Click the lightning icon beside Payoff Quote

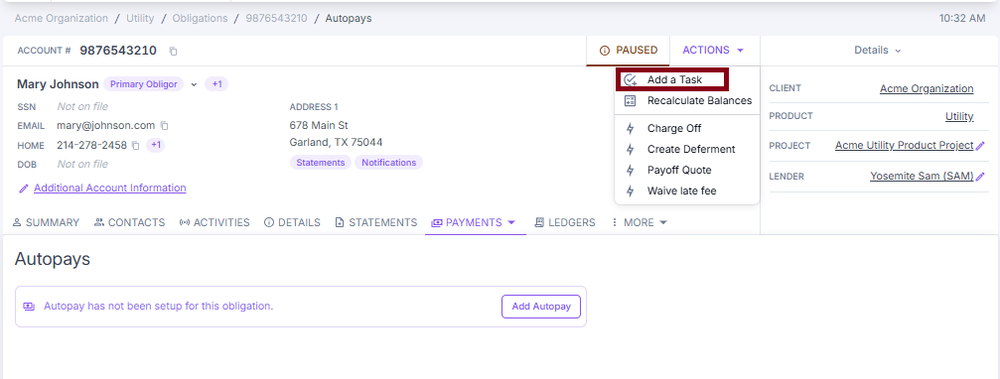coord(630,170)
